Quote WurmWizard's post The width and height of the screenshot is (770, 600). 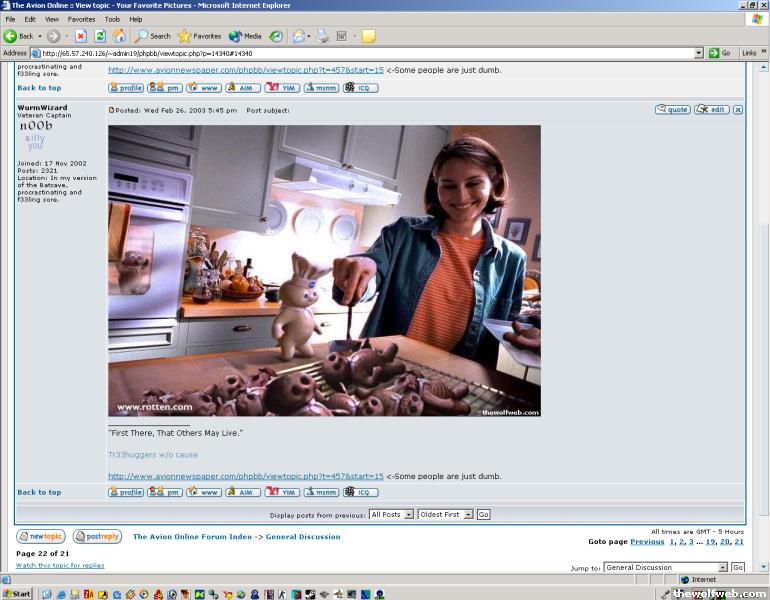coord(673,109)
